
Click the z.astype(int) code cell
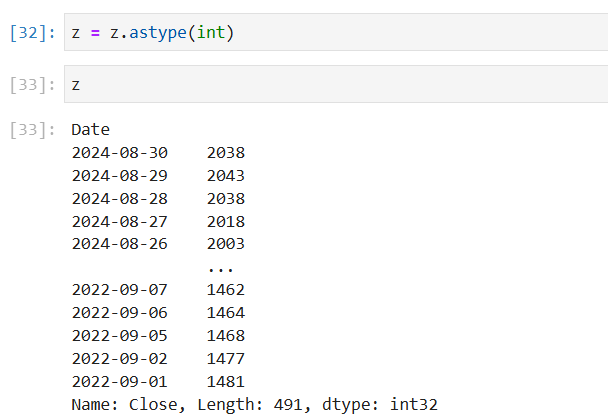(340, 32)
